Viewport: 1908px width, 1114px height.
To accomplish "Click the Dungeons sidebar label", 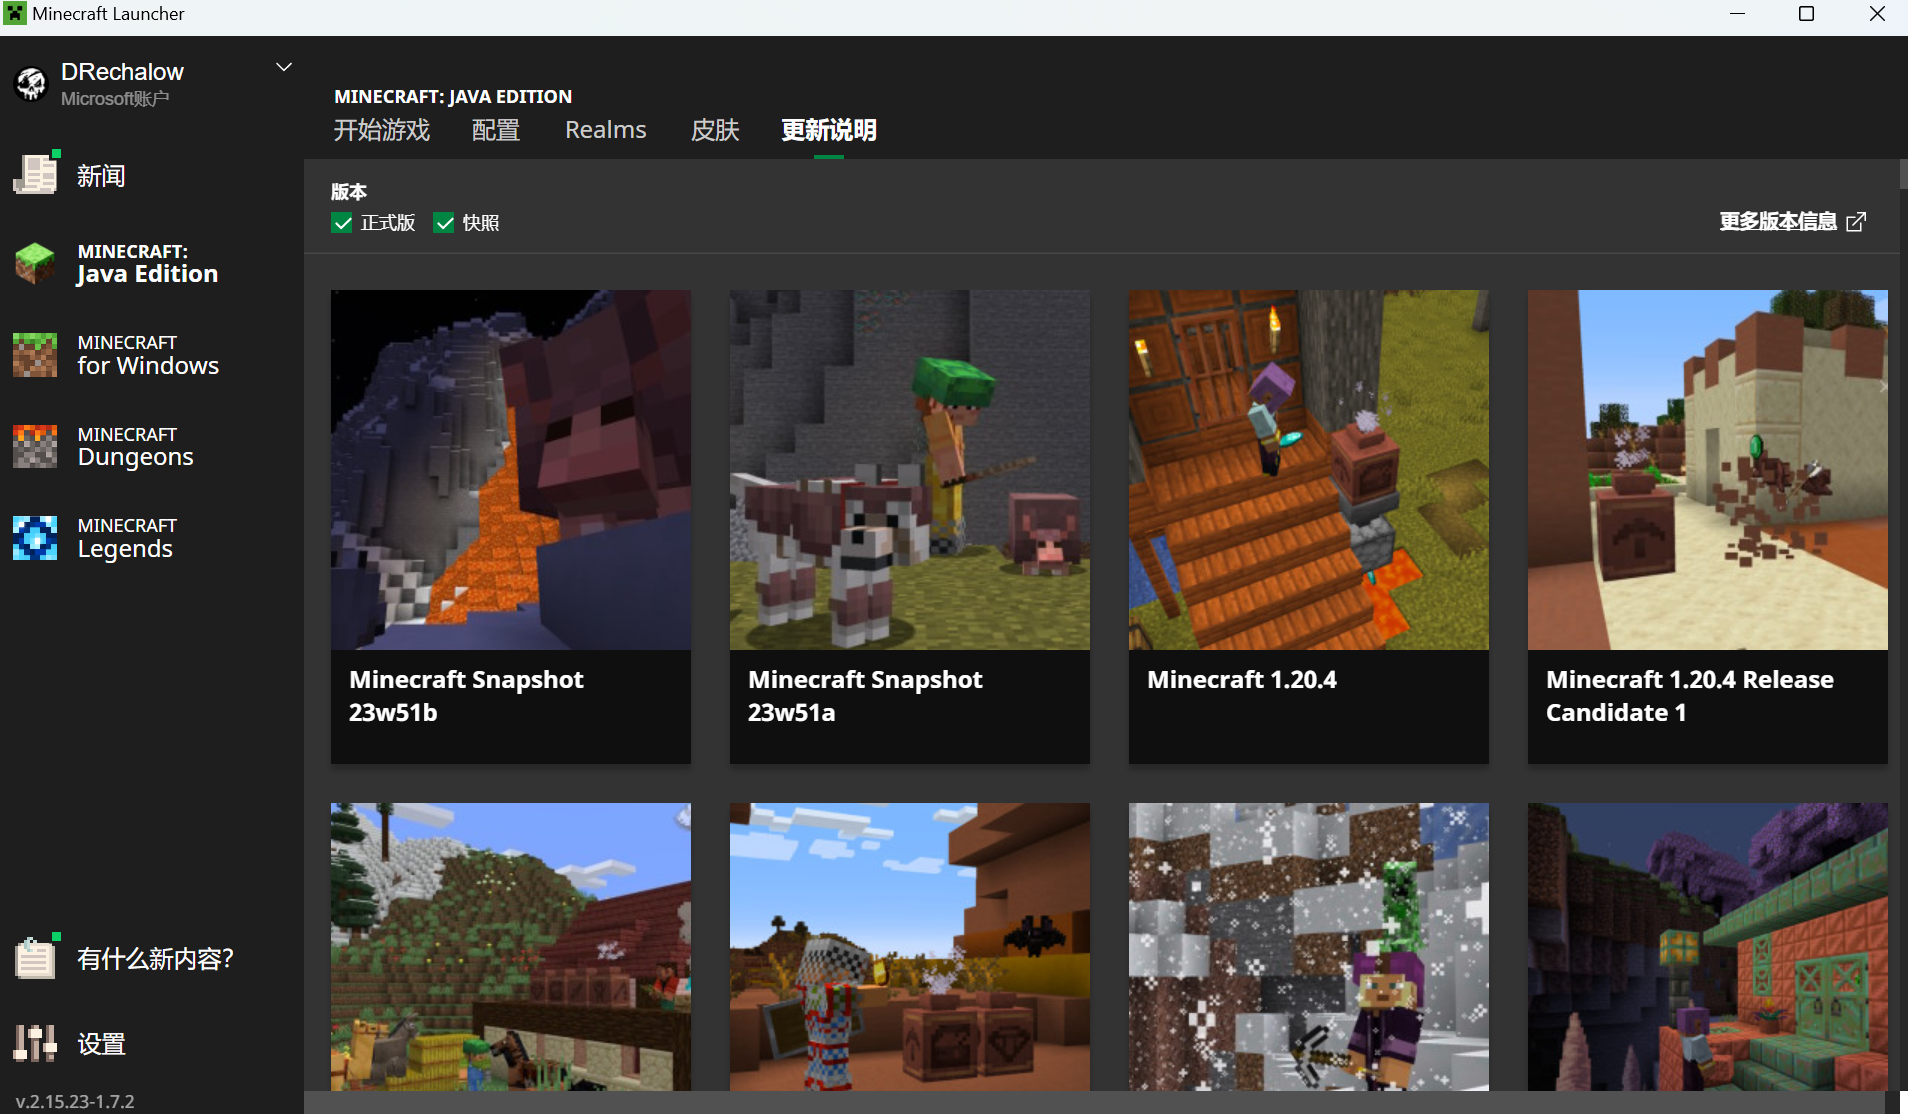I will click(x=135, y=447).
